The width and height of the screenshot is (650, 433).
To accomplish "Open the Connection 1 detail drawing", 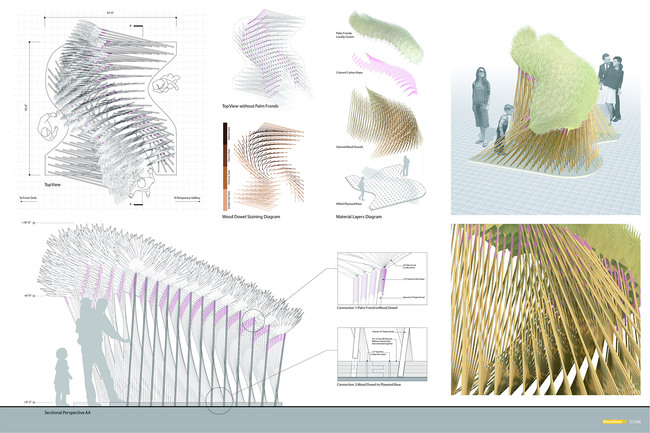I will tap(382, 278).
